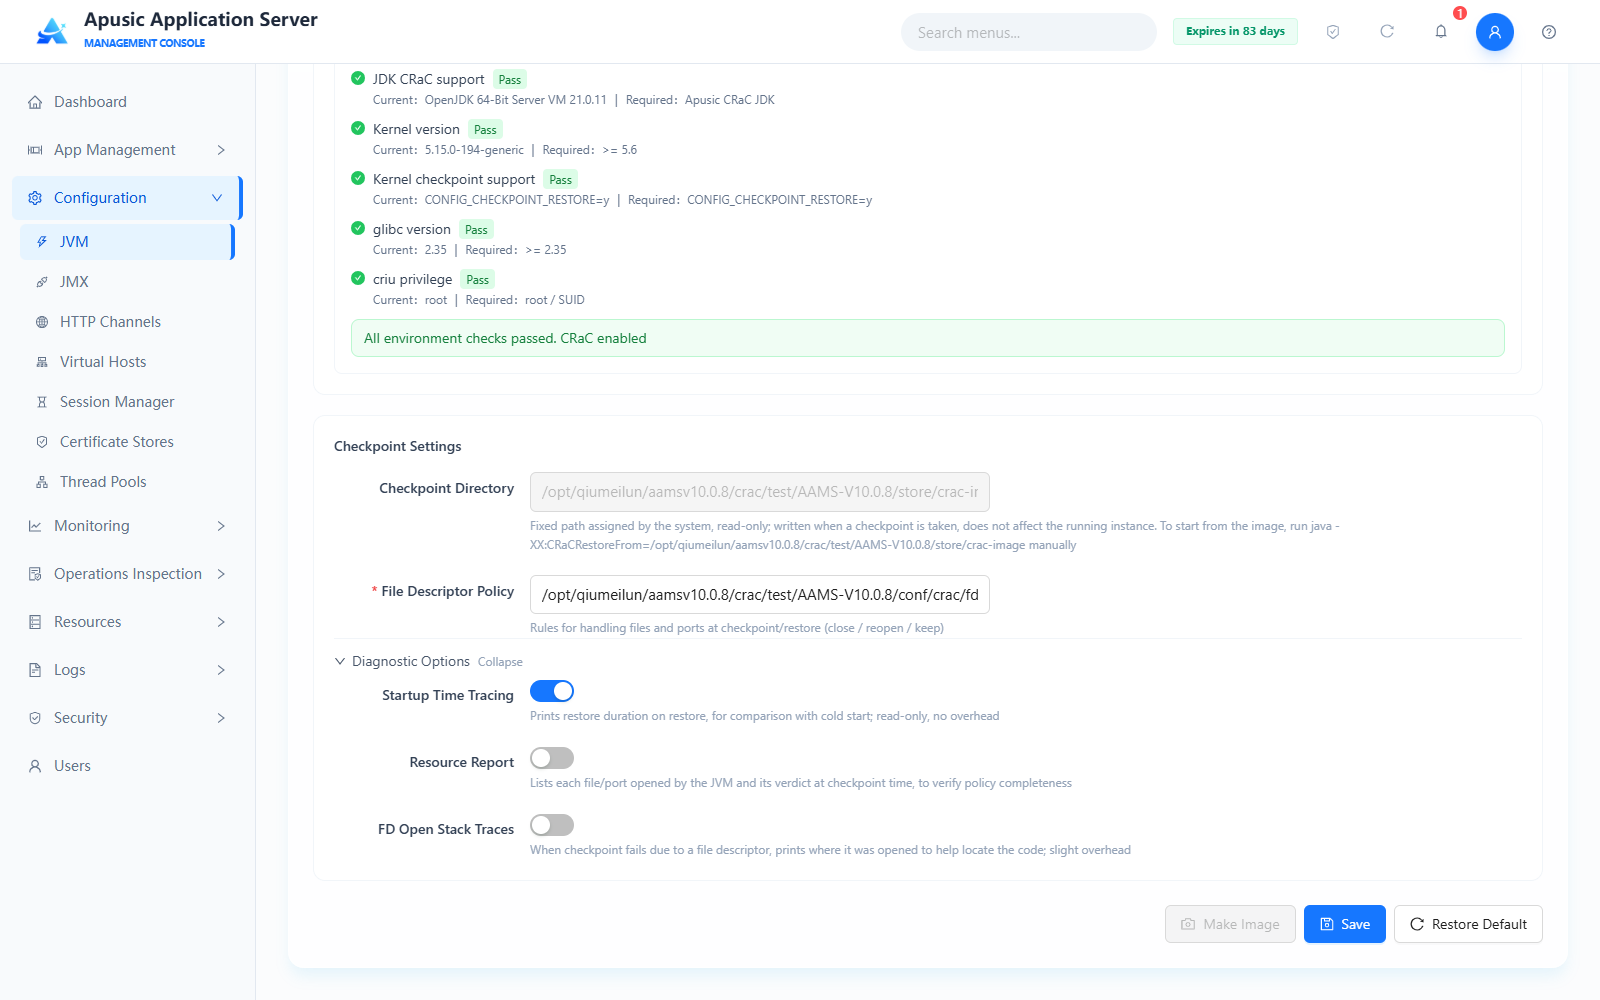
Task: Click the Configuration gear icon
Action: 35,198
